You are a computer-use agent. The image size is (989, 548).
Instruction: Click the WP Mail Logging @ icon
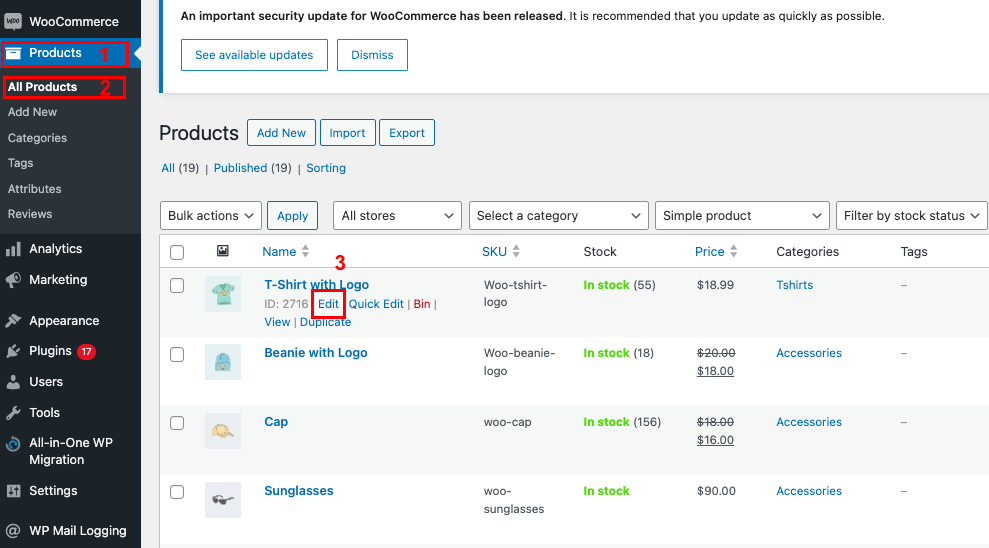point(13,531)
